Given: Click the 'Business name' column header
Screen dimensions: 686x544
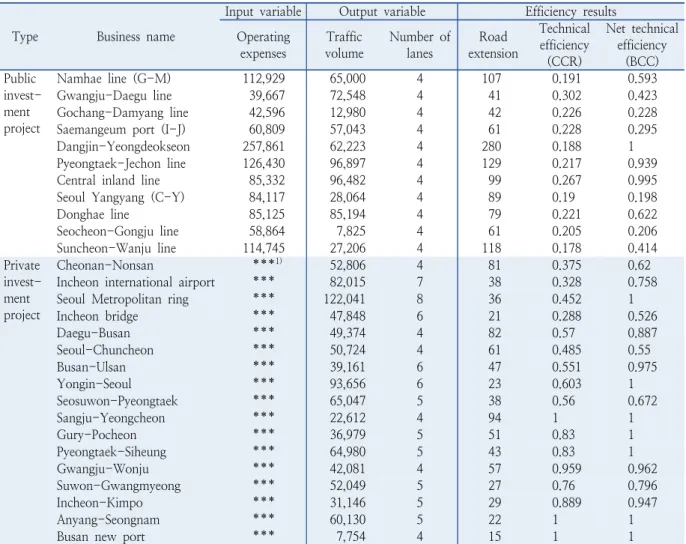Looking at the screenshot, I should coord(136,37).
